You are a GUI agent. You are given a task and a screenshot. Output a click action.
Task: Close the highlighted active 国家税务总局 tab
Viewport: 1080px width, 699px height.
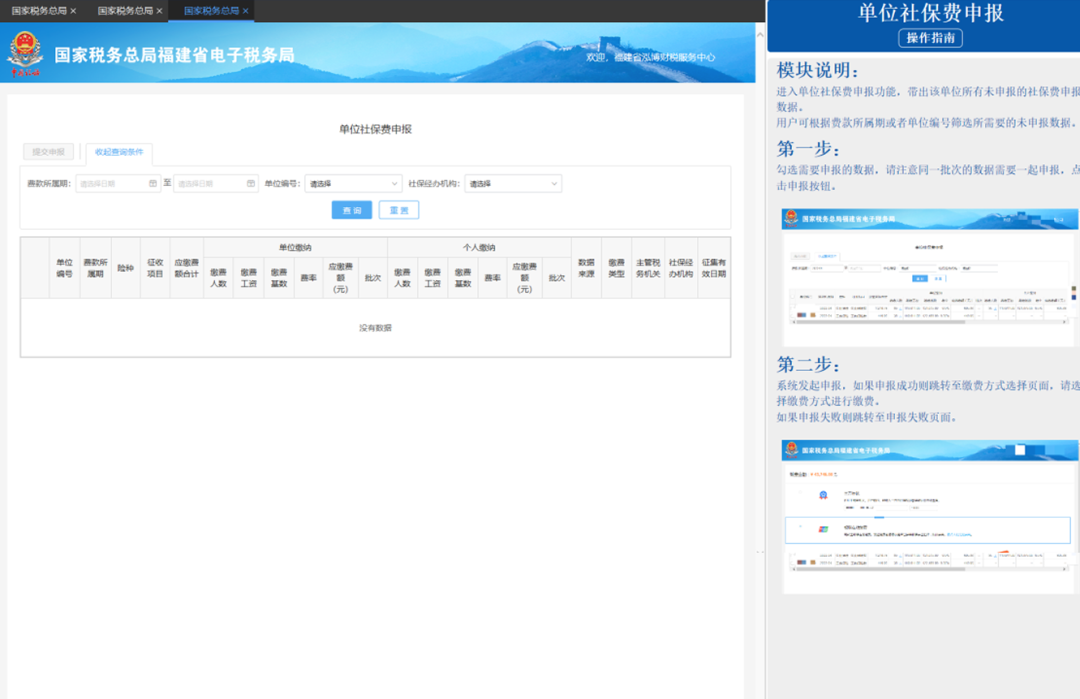[x=245, y=11]
